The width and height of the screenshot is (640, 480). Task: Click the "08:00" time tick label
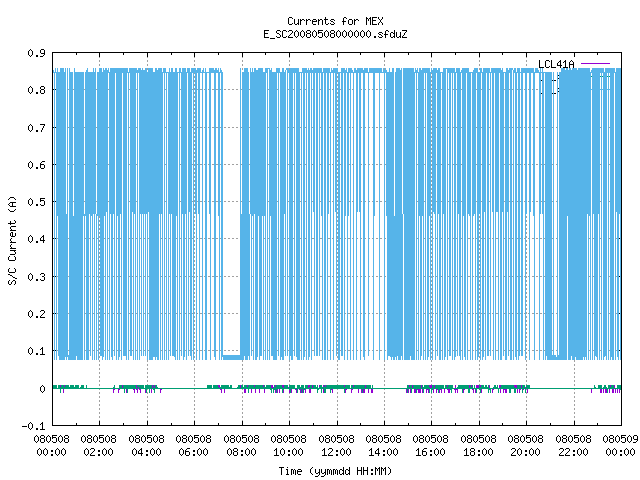(241, 452)
